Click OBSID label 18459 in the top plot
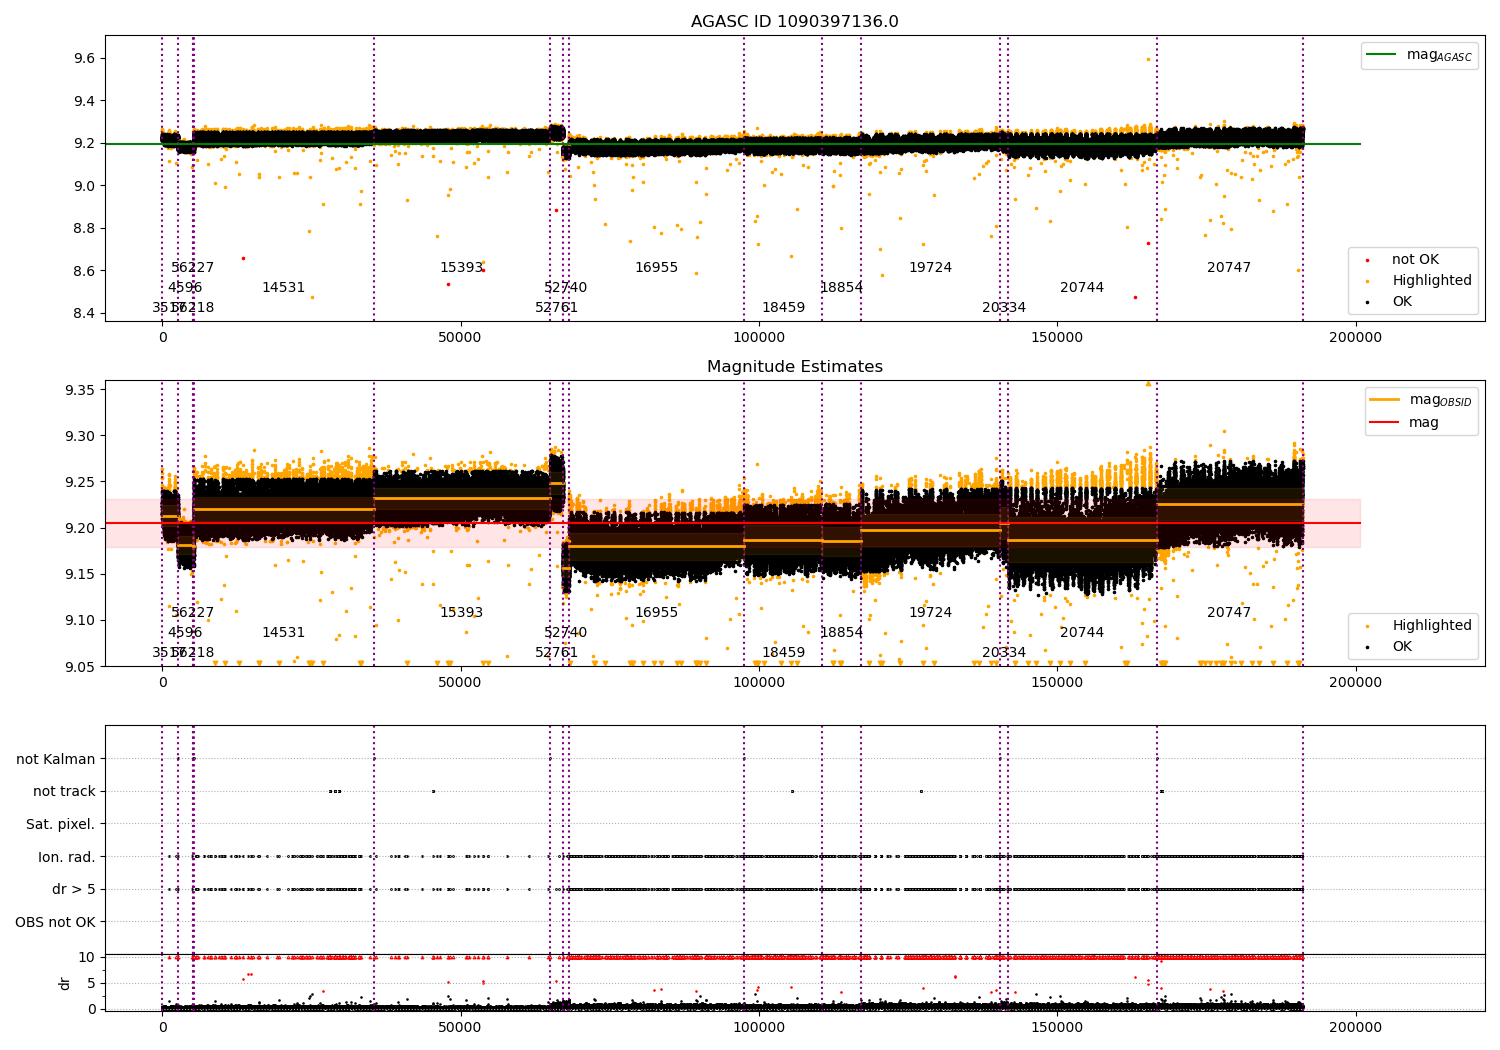Screen dimensions: 1500x1050 (x=784, y=308)
